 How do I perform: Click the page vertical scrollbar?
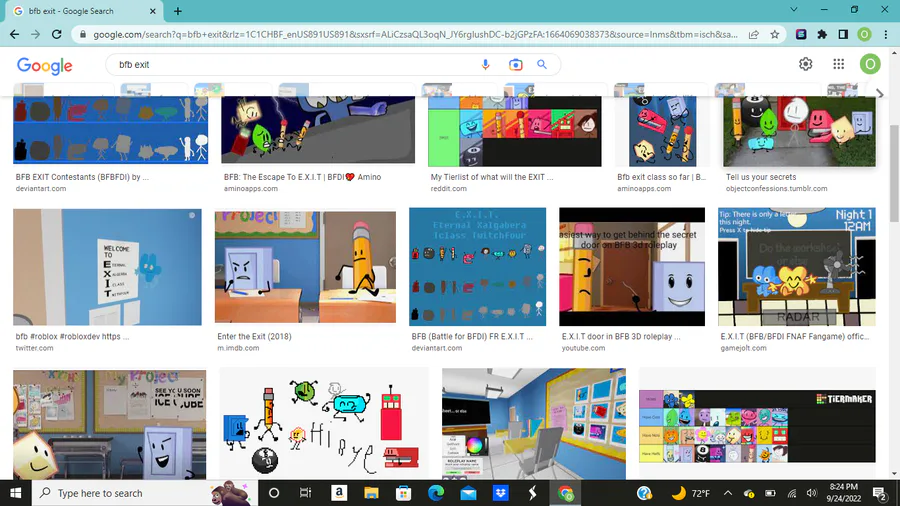894,172
